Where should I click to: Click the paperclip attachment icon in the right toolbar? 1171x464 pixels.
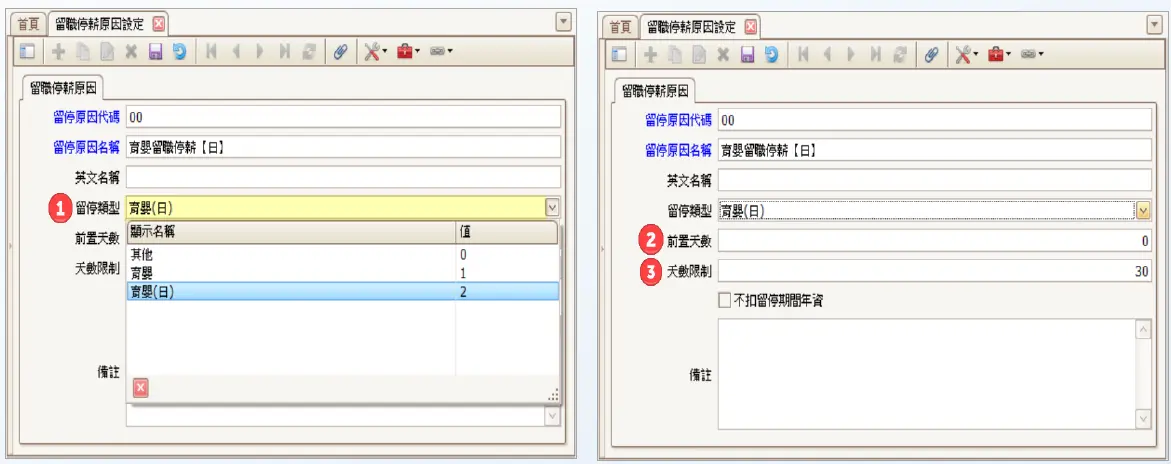click(929, 54)
